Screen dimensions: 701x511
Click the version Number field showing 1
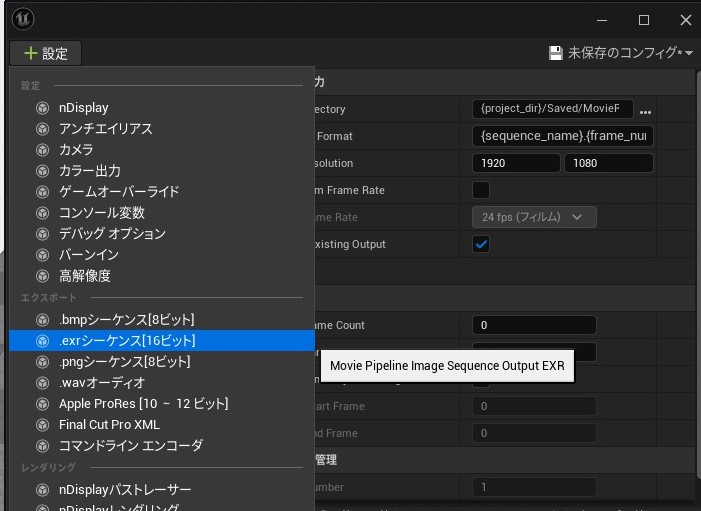pyautogui.click(x=534, y=487)
